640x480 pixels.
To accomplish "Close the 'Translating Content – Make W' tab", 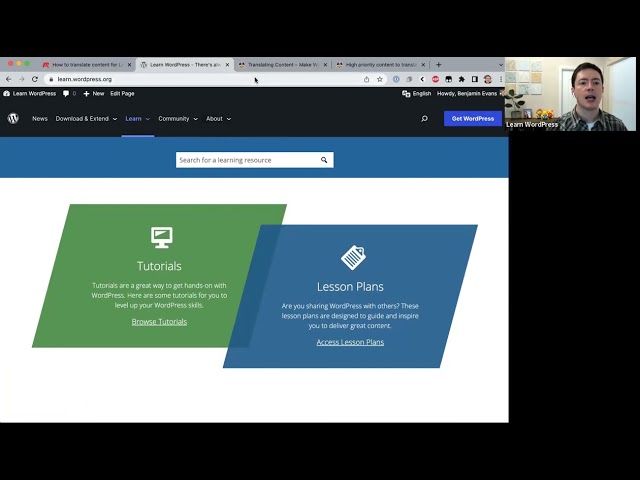I will [325, 64].
